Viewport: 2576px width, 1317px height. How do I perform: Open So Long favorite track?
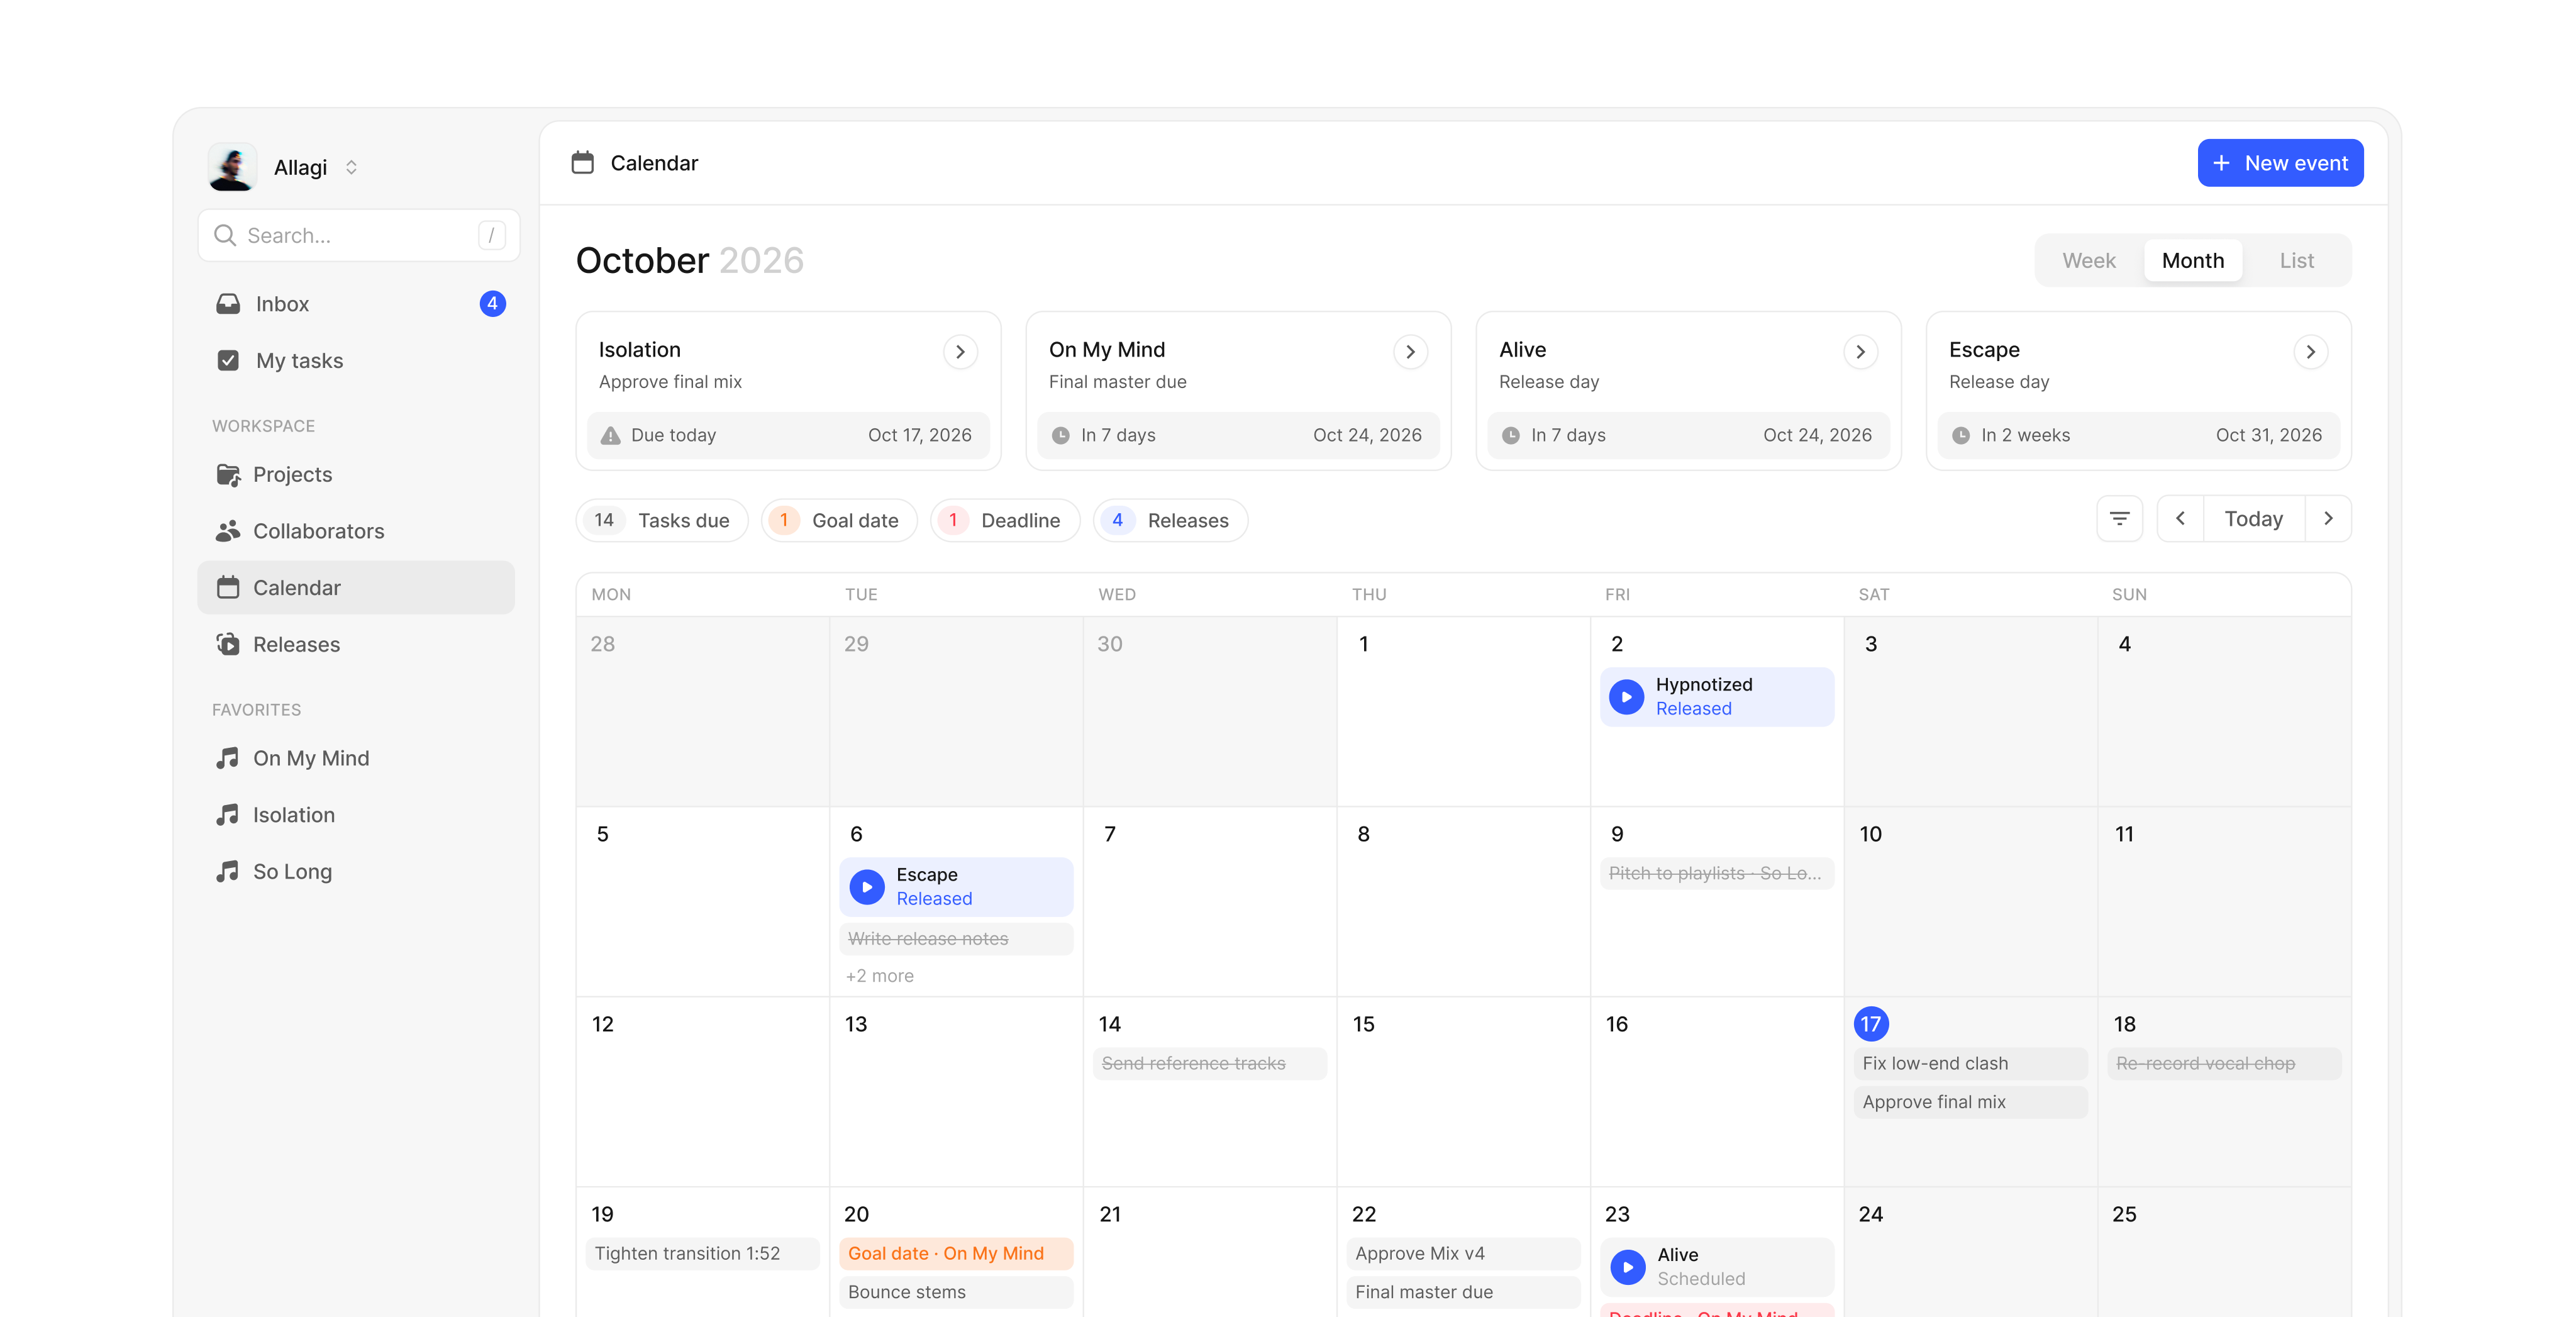pyautogui.click(x=356, y=871)
